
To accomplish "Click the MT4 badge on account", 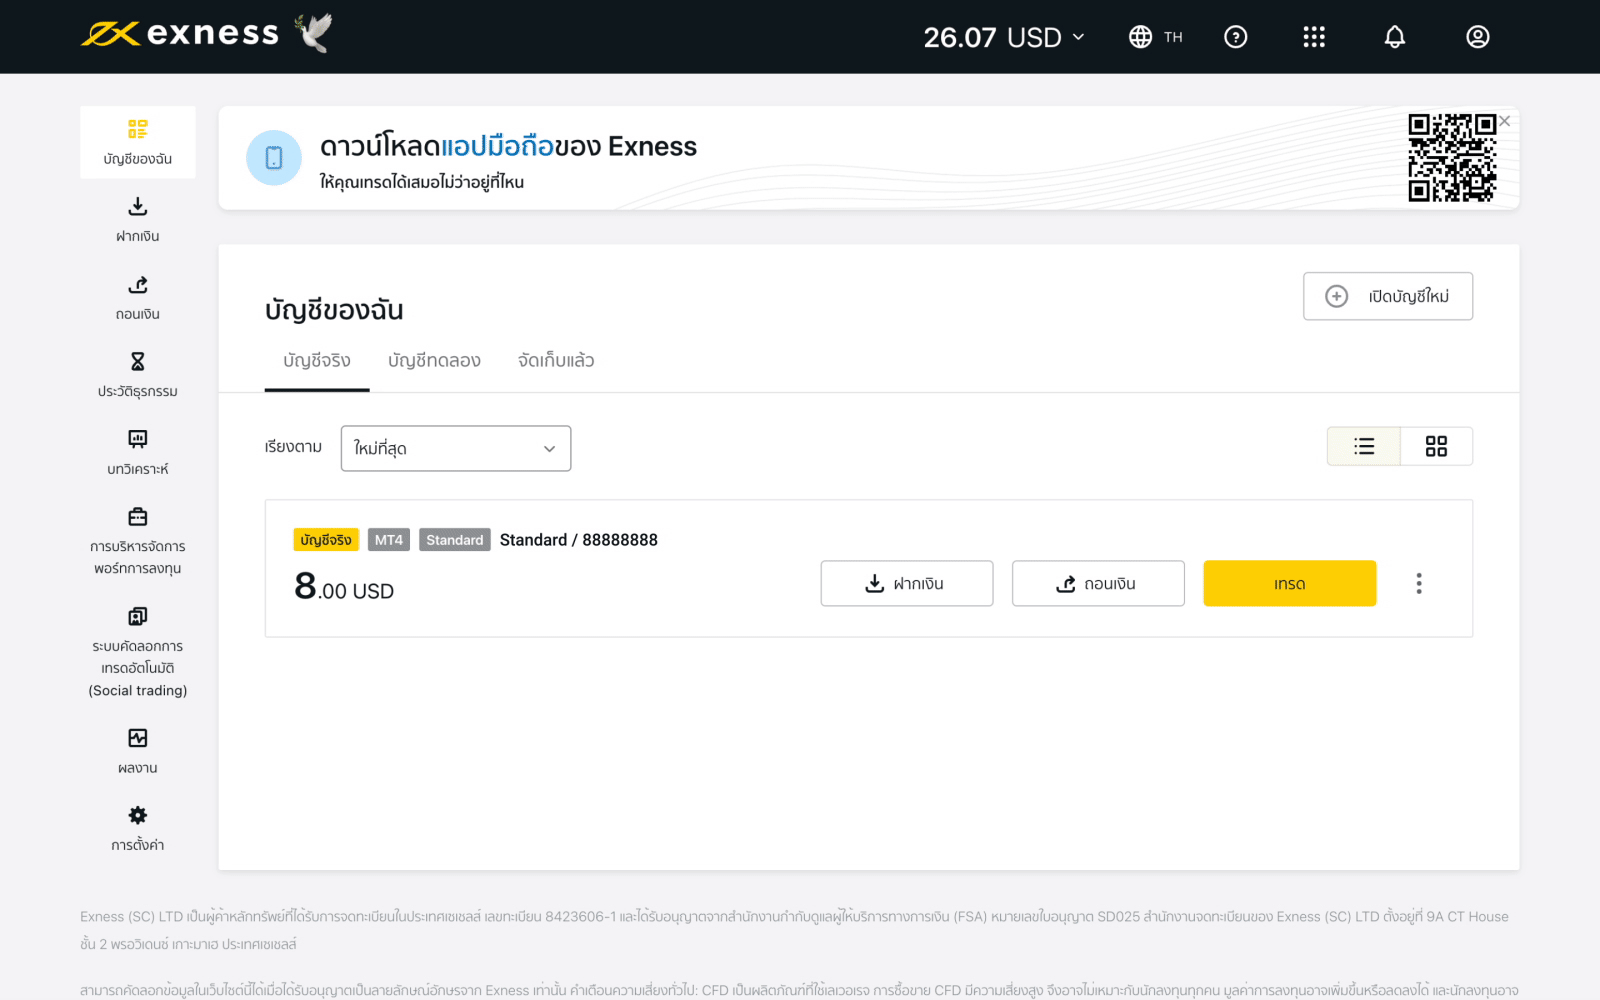I will click(x=389, y=540).
